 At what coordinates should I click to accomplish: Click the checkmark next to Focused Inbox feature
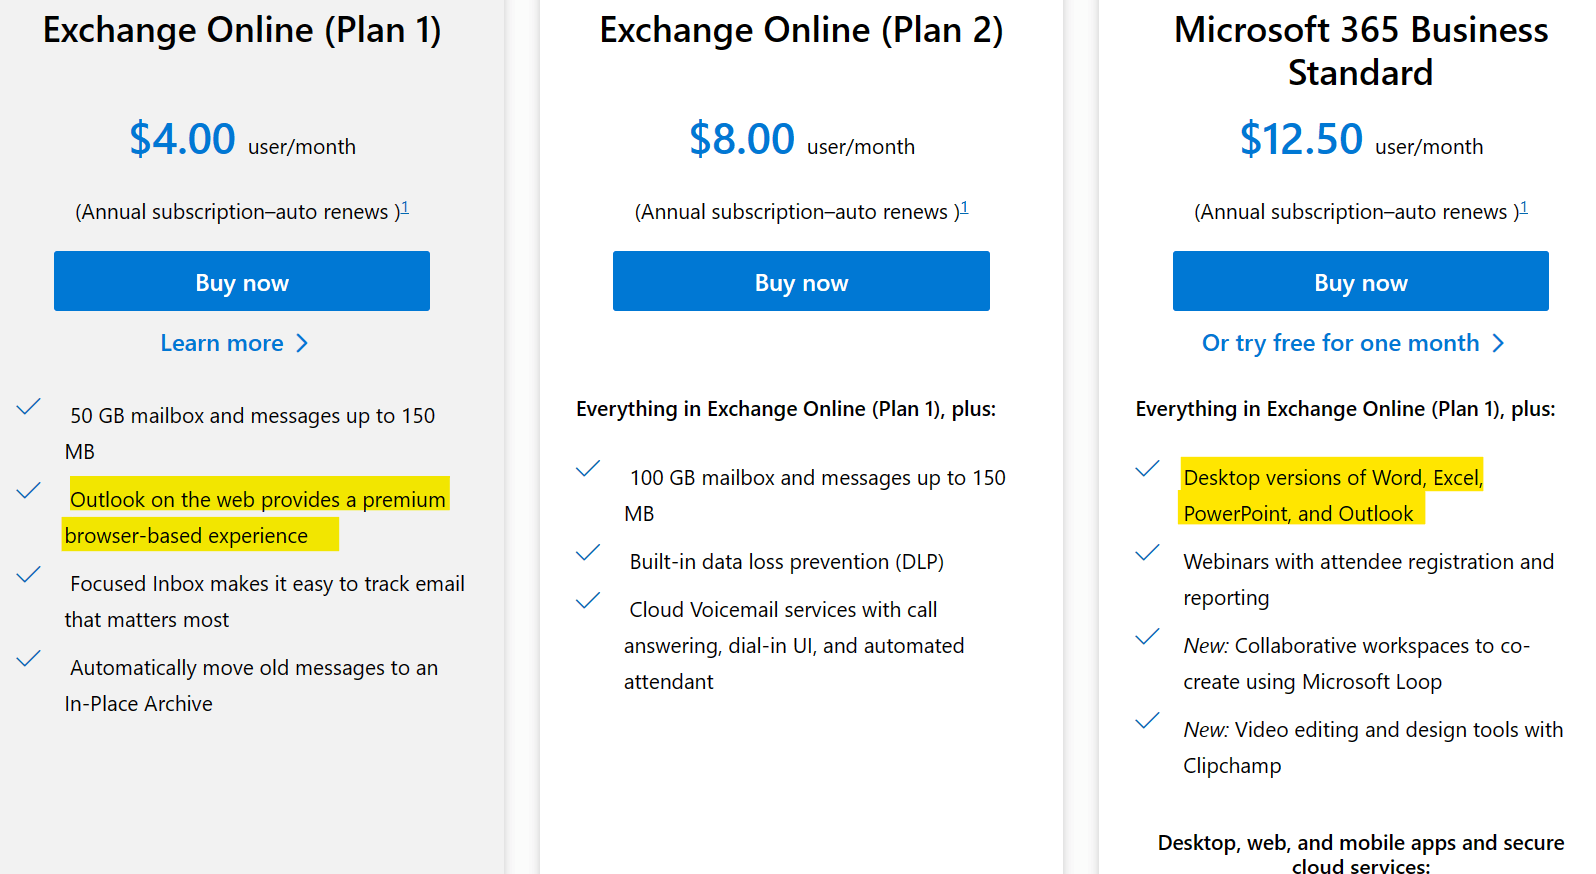pyautogui.click(x=28, y=574)
